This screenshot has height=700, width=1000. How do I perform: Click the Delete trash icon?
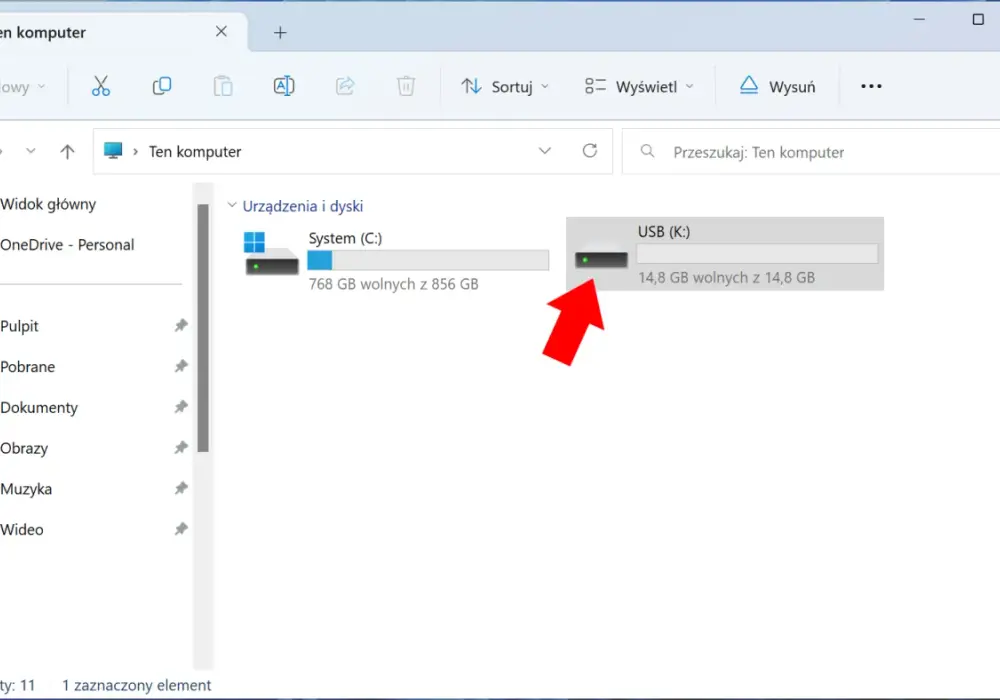tap(406, 86)
